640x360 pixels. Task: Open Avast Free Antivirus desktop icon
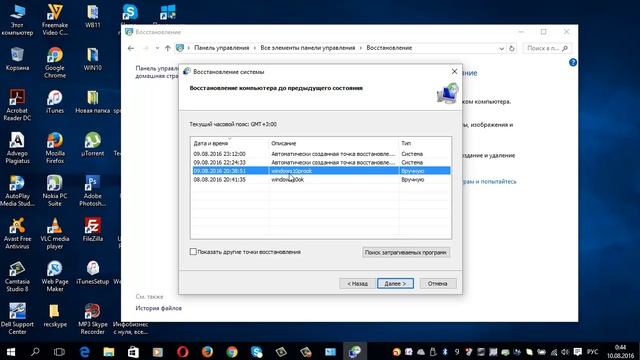[x=17, y=233]
